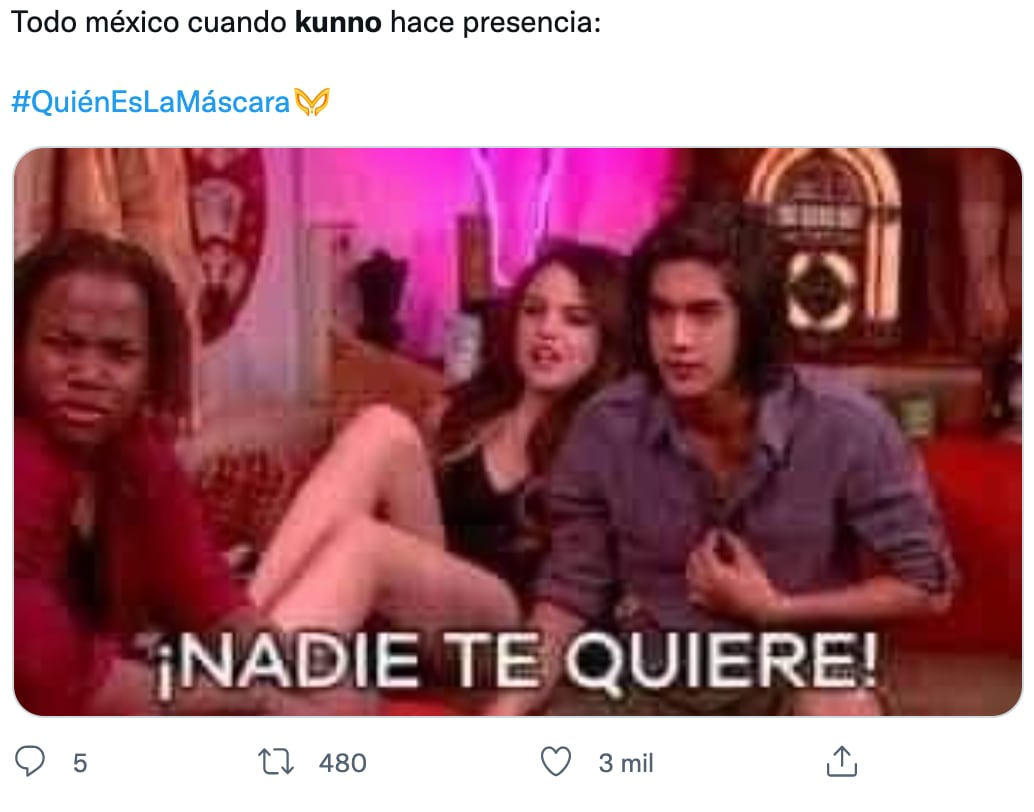This screenshot has height=812, width=1034.
Task: Open the share menu via upload arrow icon
Action: pyautogui.click(x=841, y=761)
